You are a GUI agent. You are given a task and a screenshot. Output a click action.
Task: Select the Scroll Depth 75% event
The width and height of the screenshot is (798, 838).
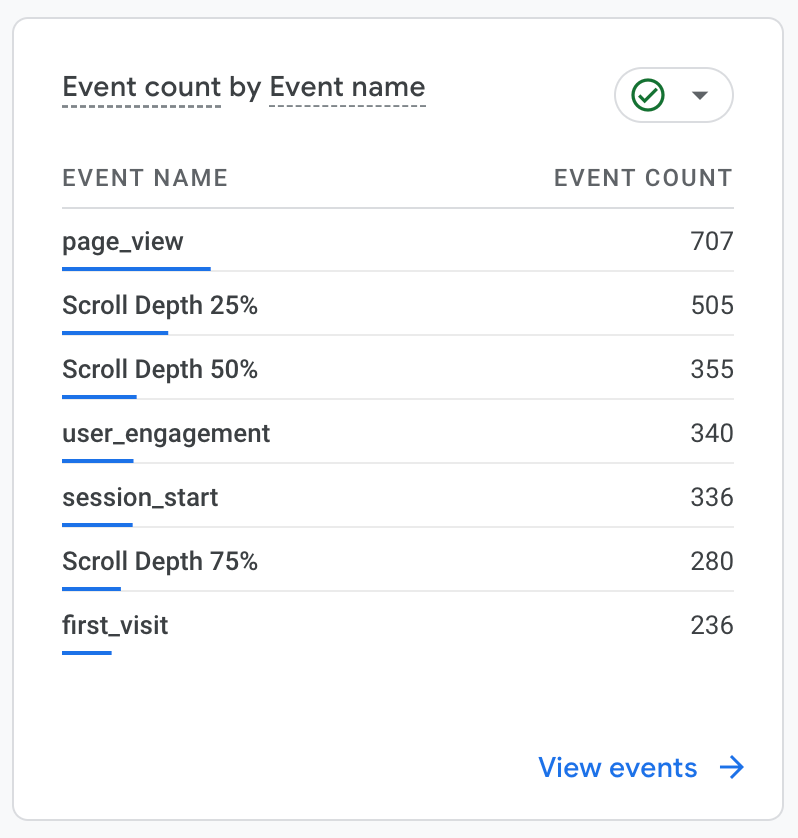tap(160, 562)
